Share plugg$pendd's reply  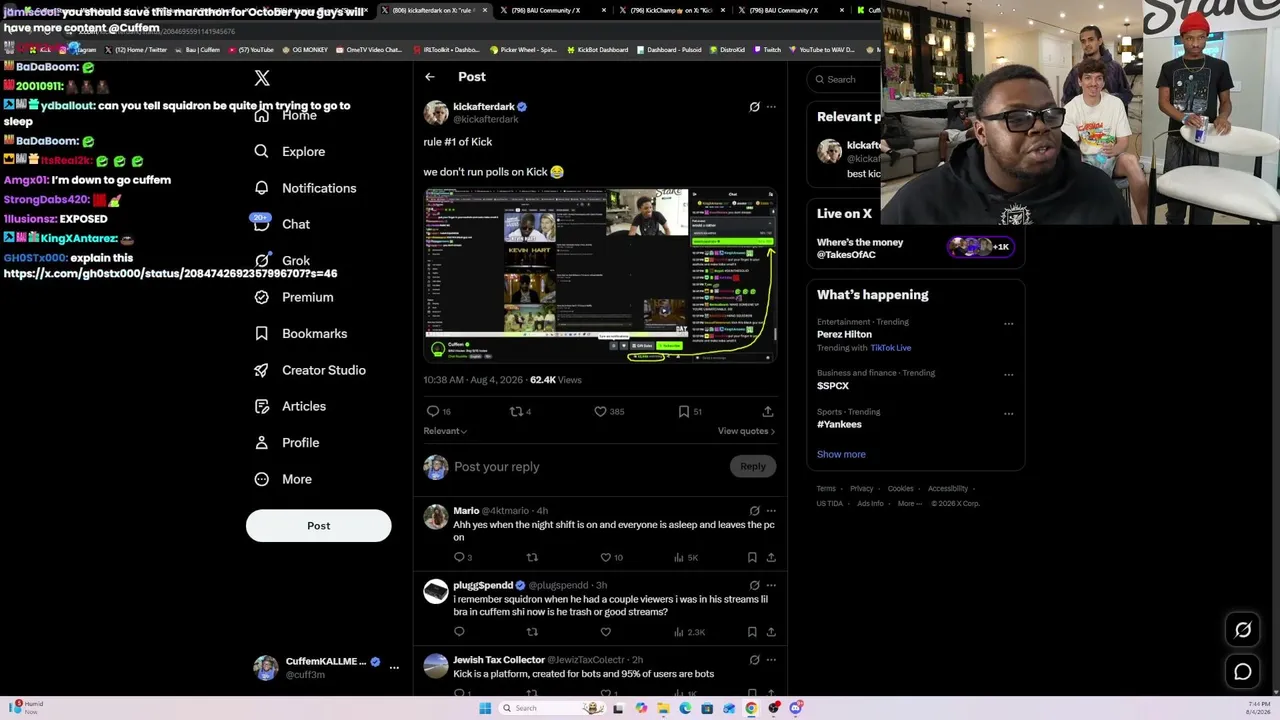point(771,632)
